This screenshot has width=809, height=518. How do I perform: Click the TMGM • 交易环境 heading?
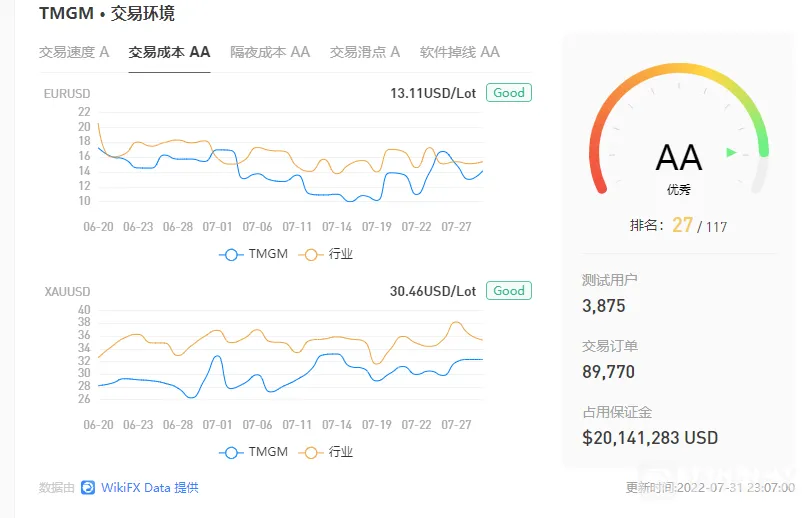click(107, 13)
